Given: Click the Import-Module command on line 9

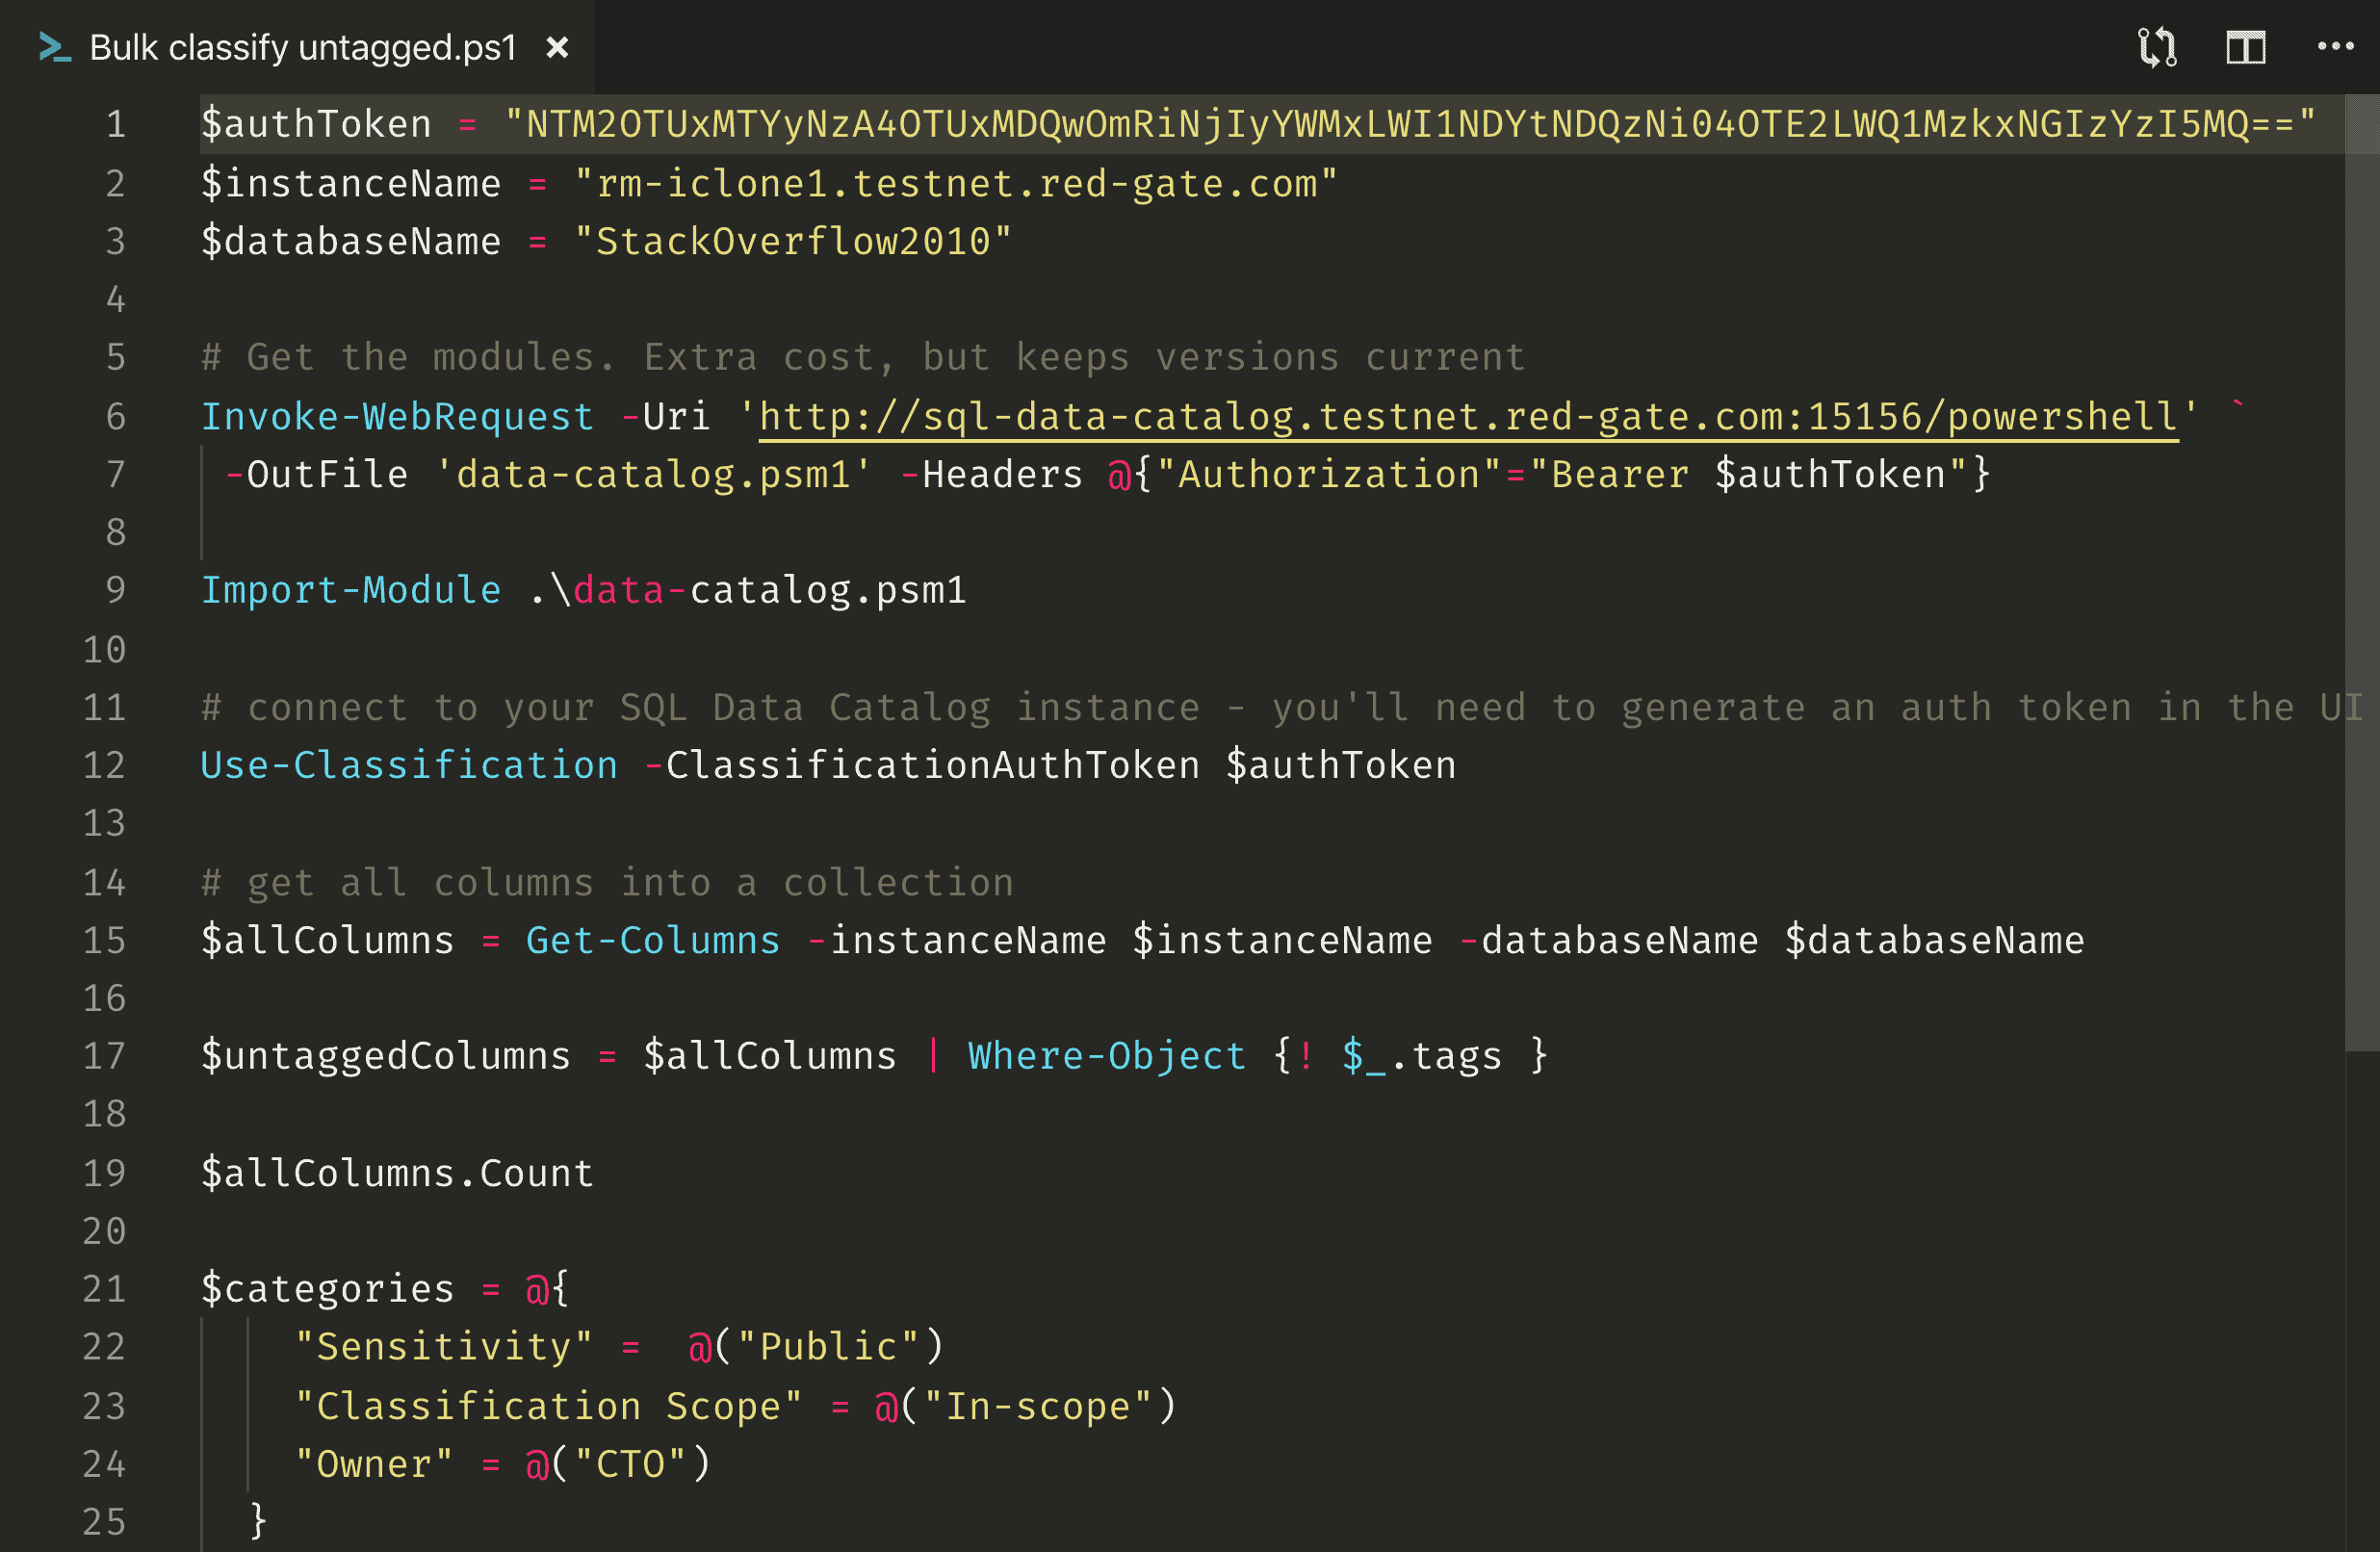Looking at the screenshot, I should (x=351, y=590).
